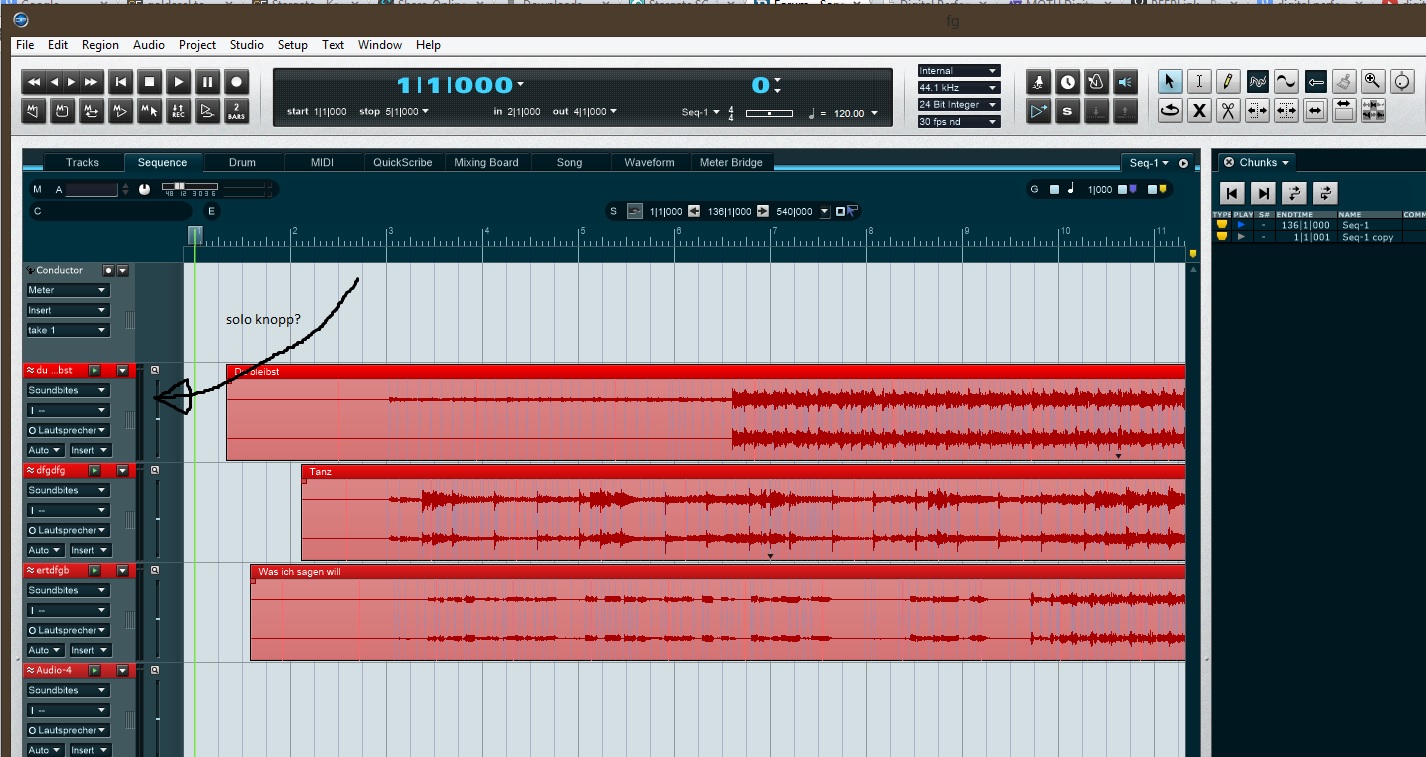Click the stop time 5|1|000 value
The width and height of the screenshot is (1426, 757).
(x=402, y=112)
